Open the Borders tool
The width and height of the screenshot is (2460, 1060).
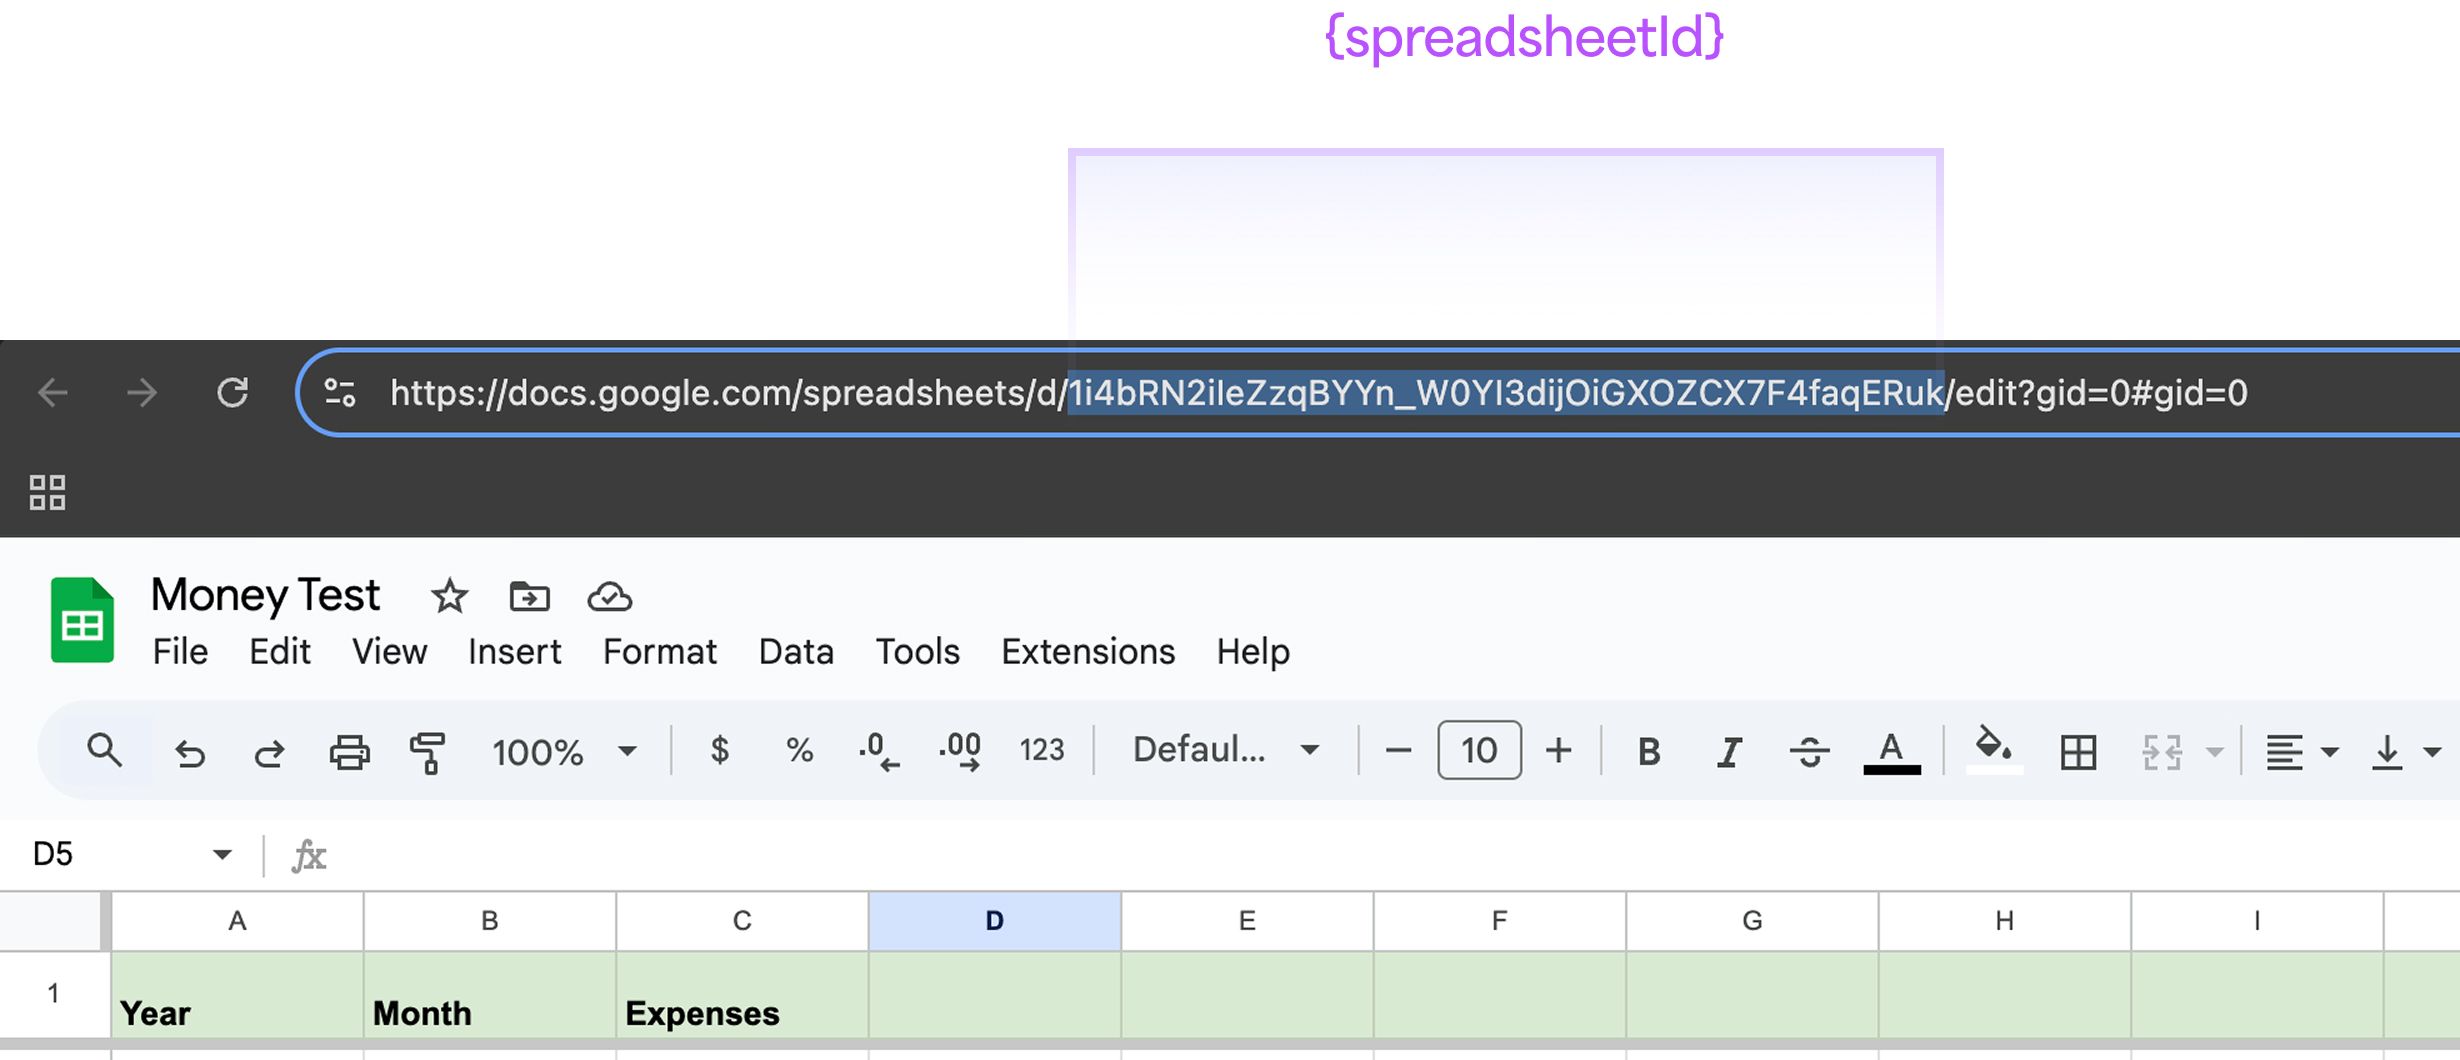(x=2077, y=751)
